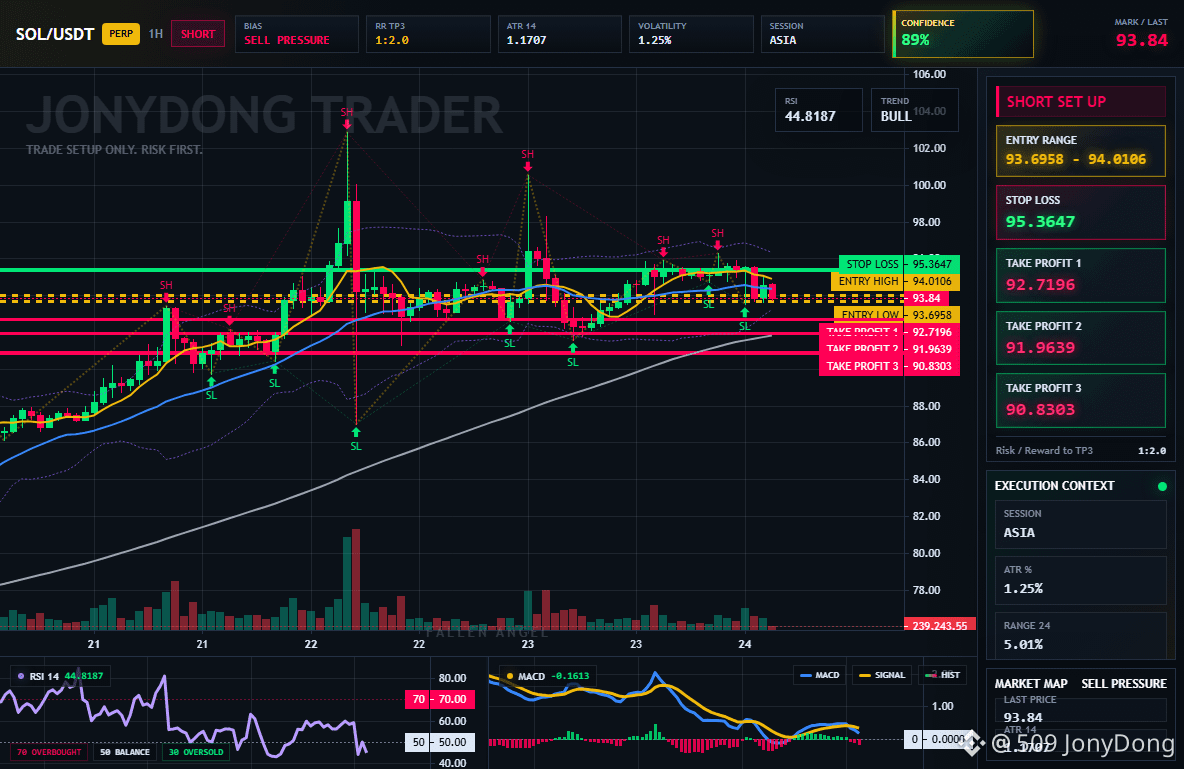The width and height of the screenshot is (1184, 769).
Task: Click the Entry Range 93.6958 - 94.0106 box
Action: click(1081, 151)
